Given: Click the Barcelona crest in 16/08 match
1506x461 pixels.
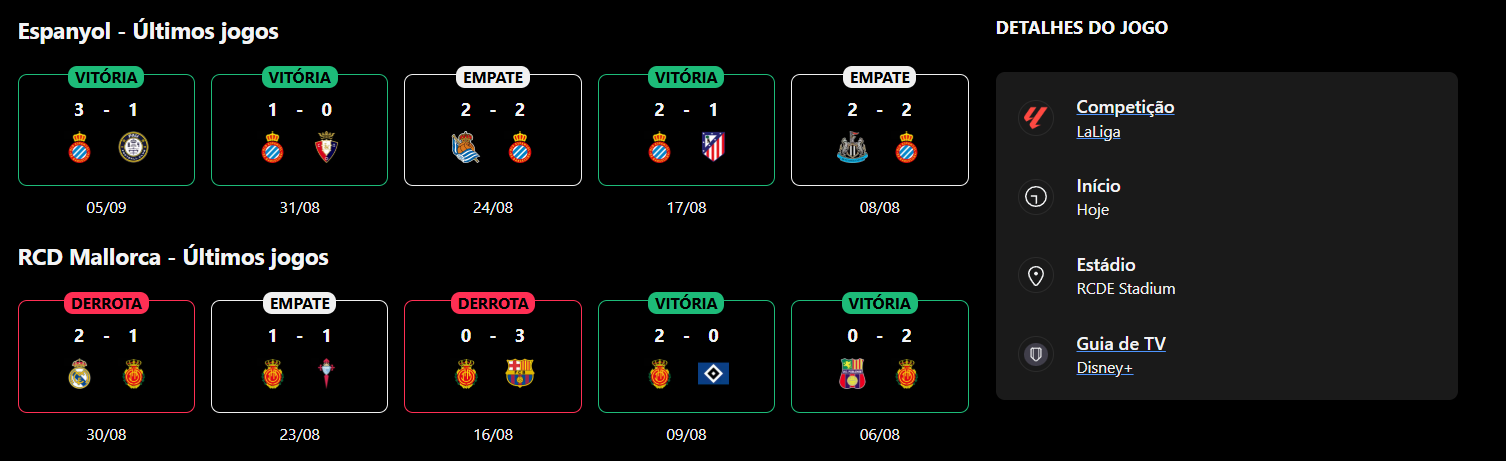Looking at the screenshot, I should [520, 374].
